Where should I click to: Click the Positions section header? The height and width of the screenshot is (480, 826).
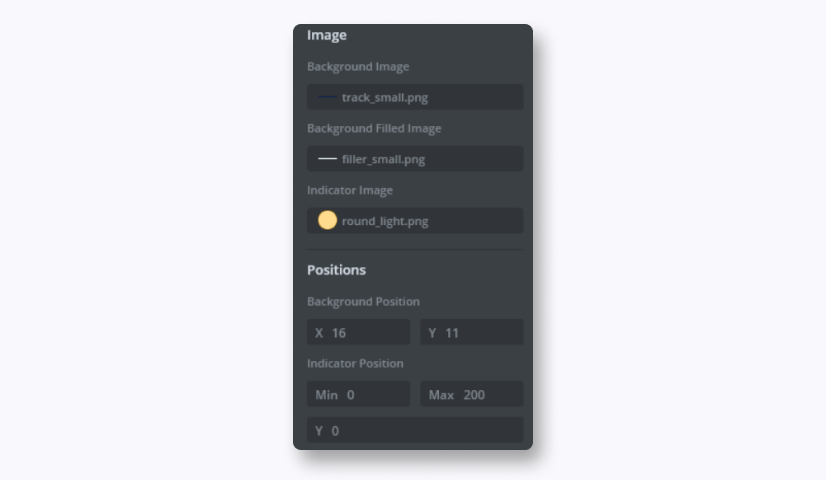pos(336,270)
